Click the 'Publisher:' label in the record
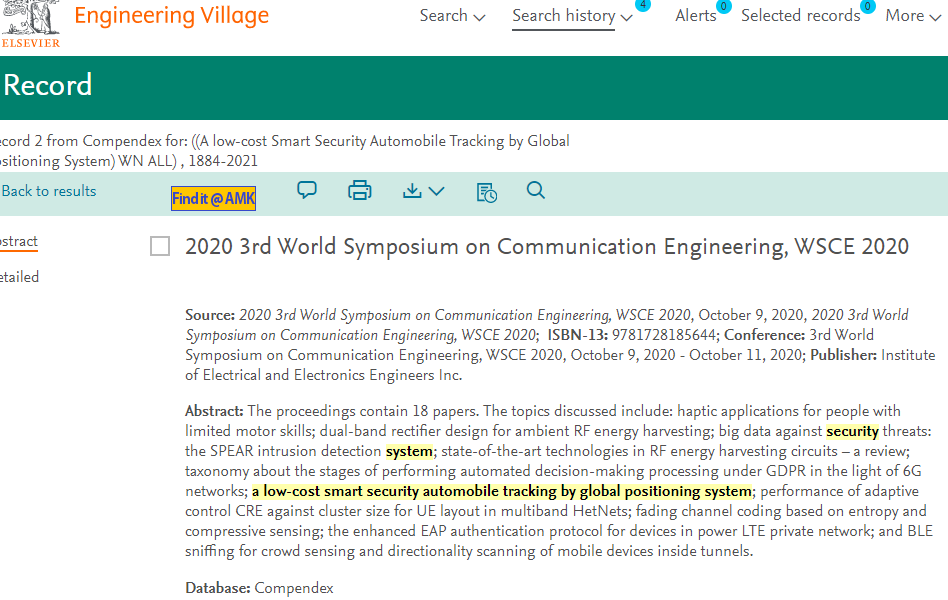The height and width of the screenshot is (600, 948). [x=843, y=355]
